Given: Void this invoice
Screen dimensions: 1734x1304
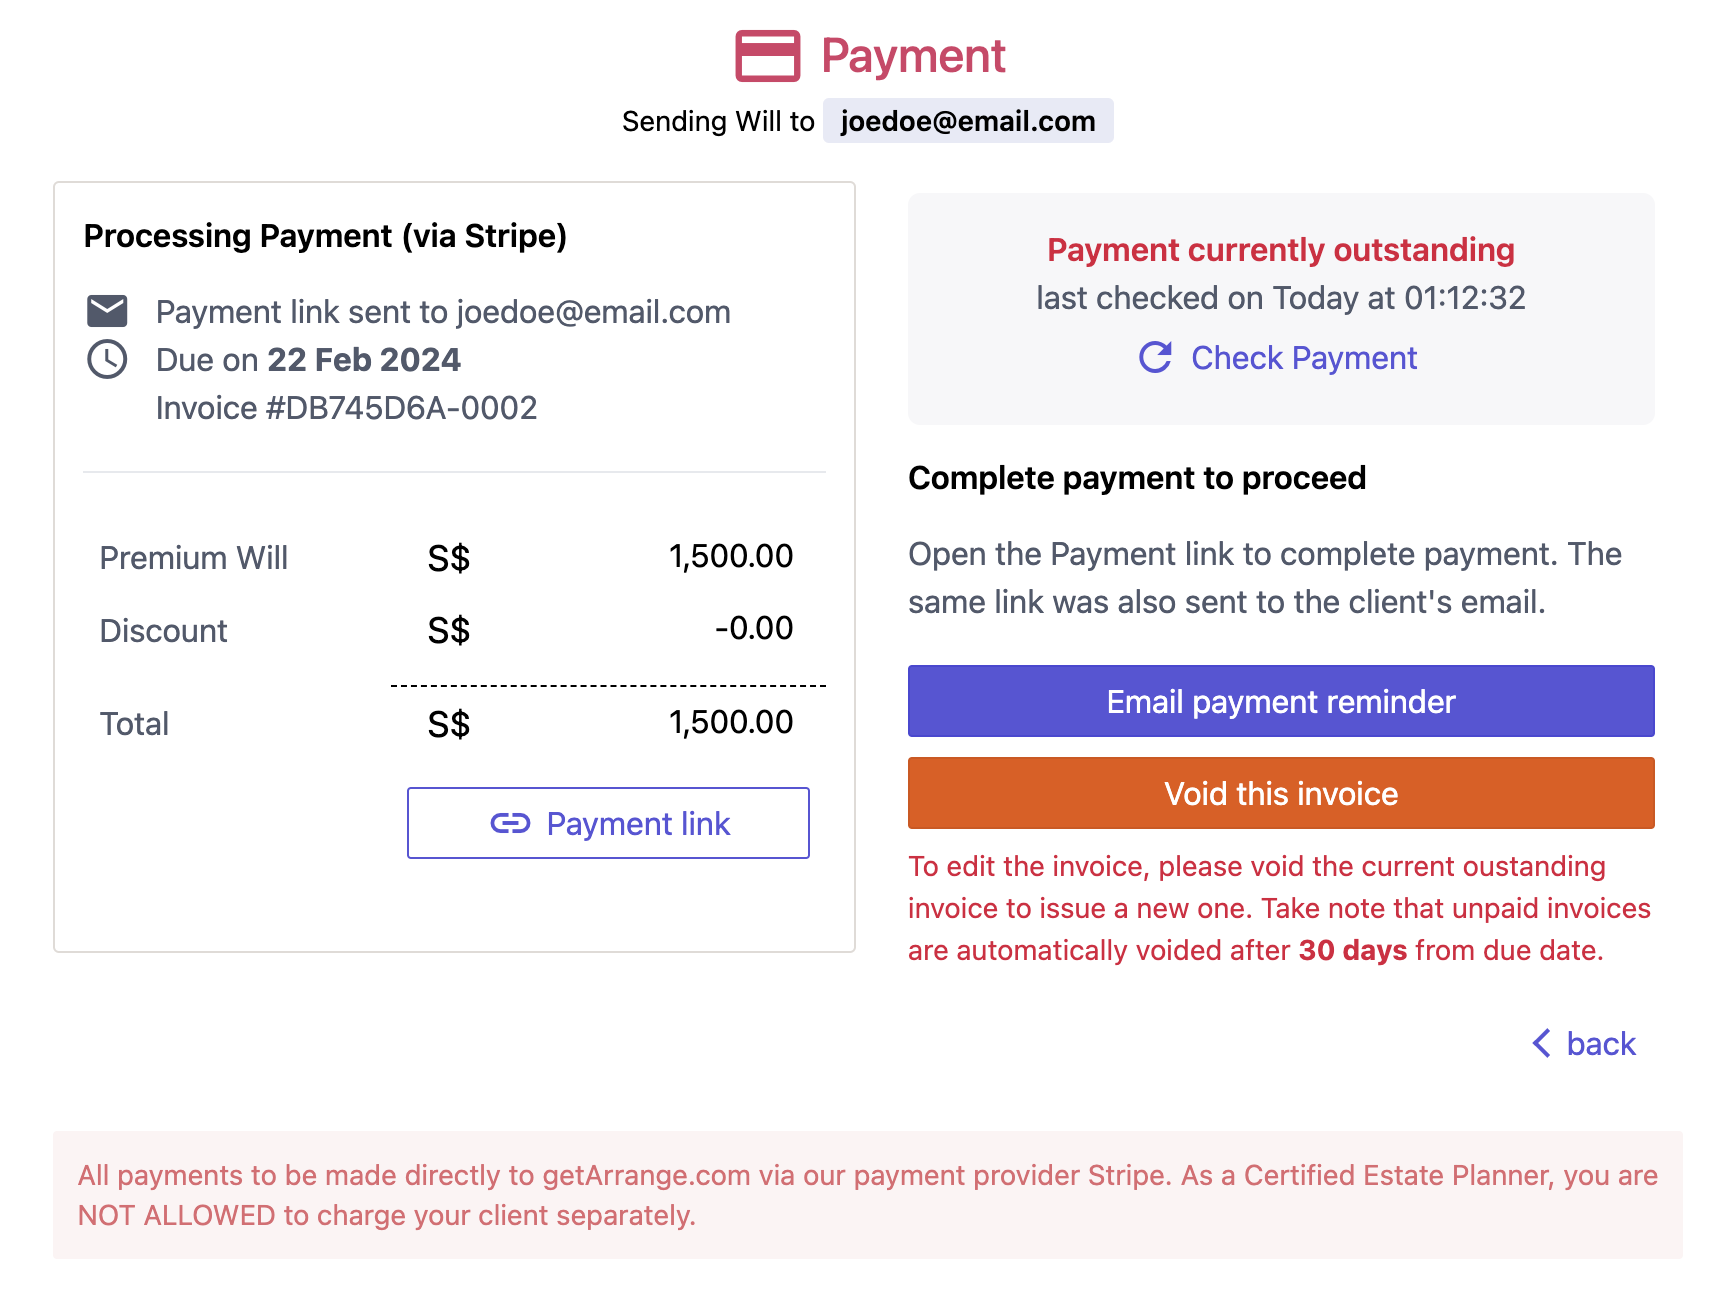Looking at the screenshot, I should (1281, 793).
